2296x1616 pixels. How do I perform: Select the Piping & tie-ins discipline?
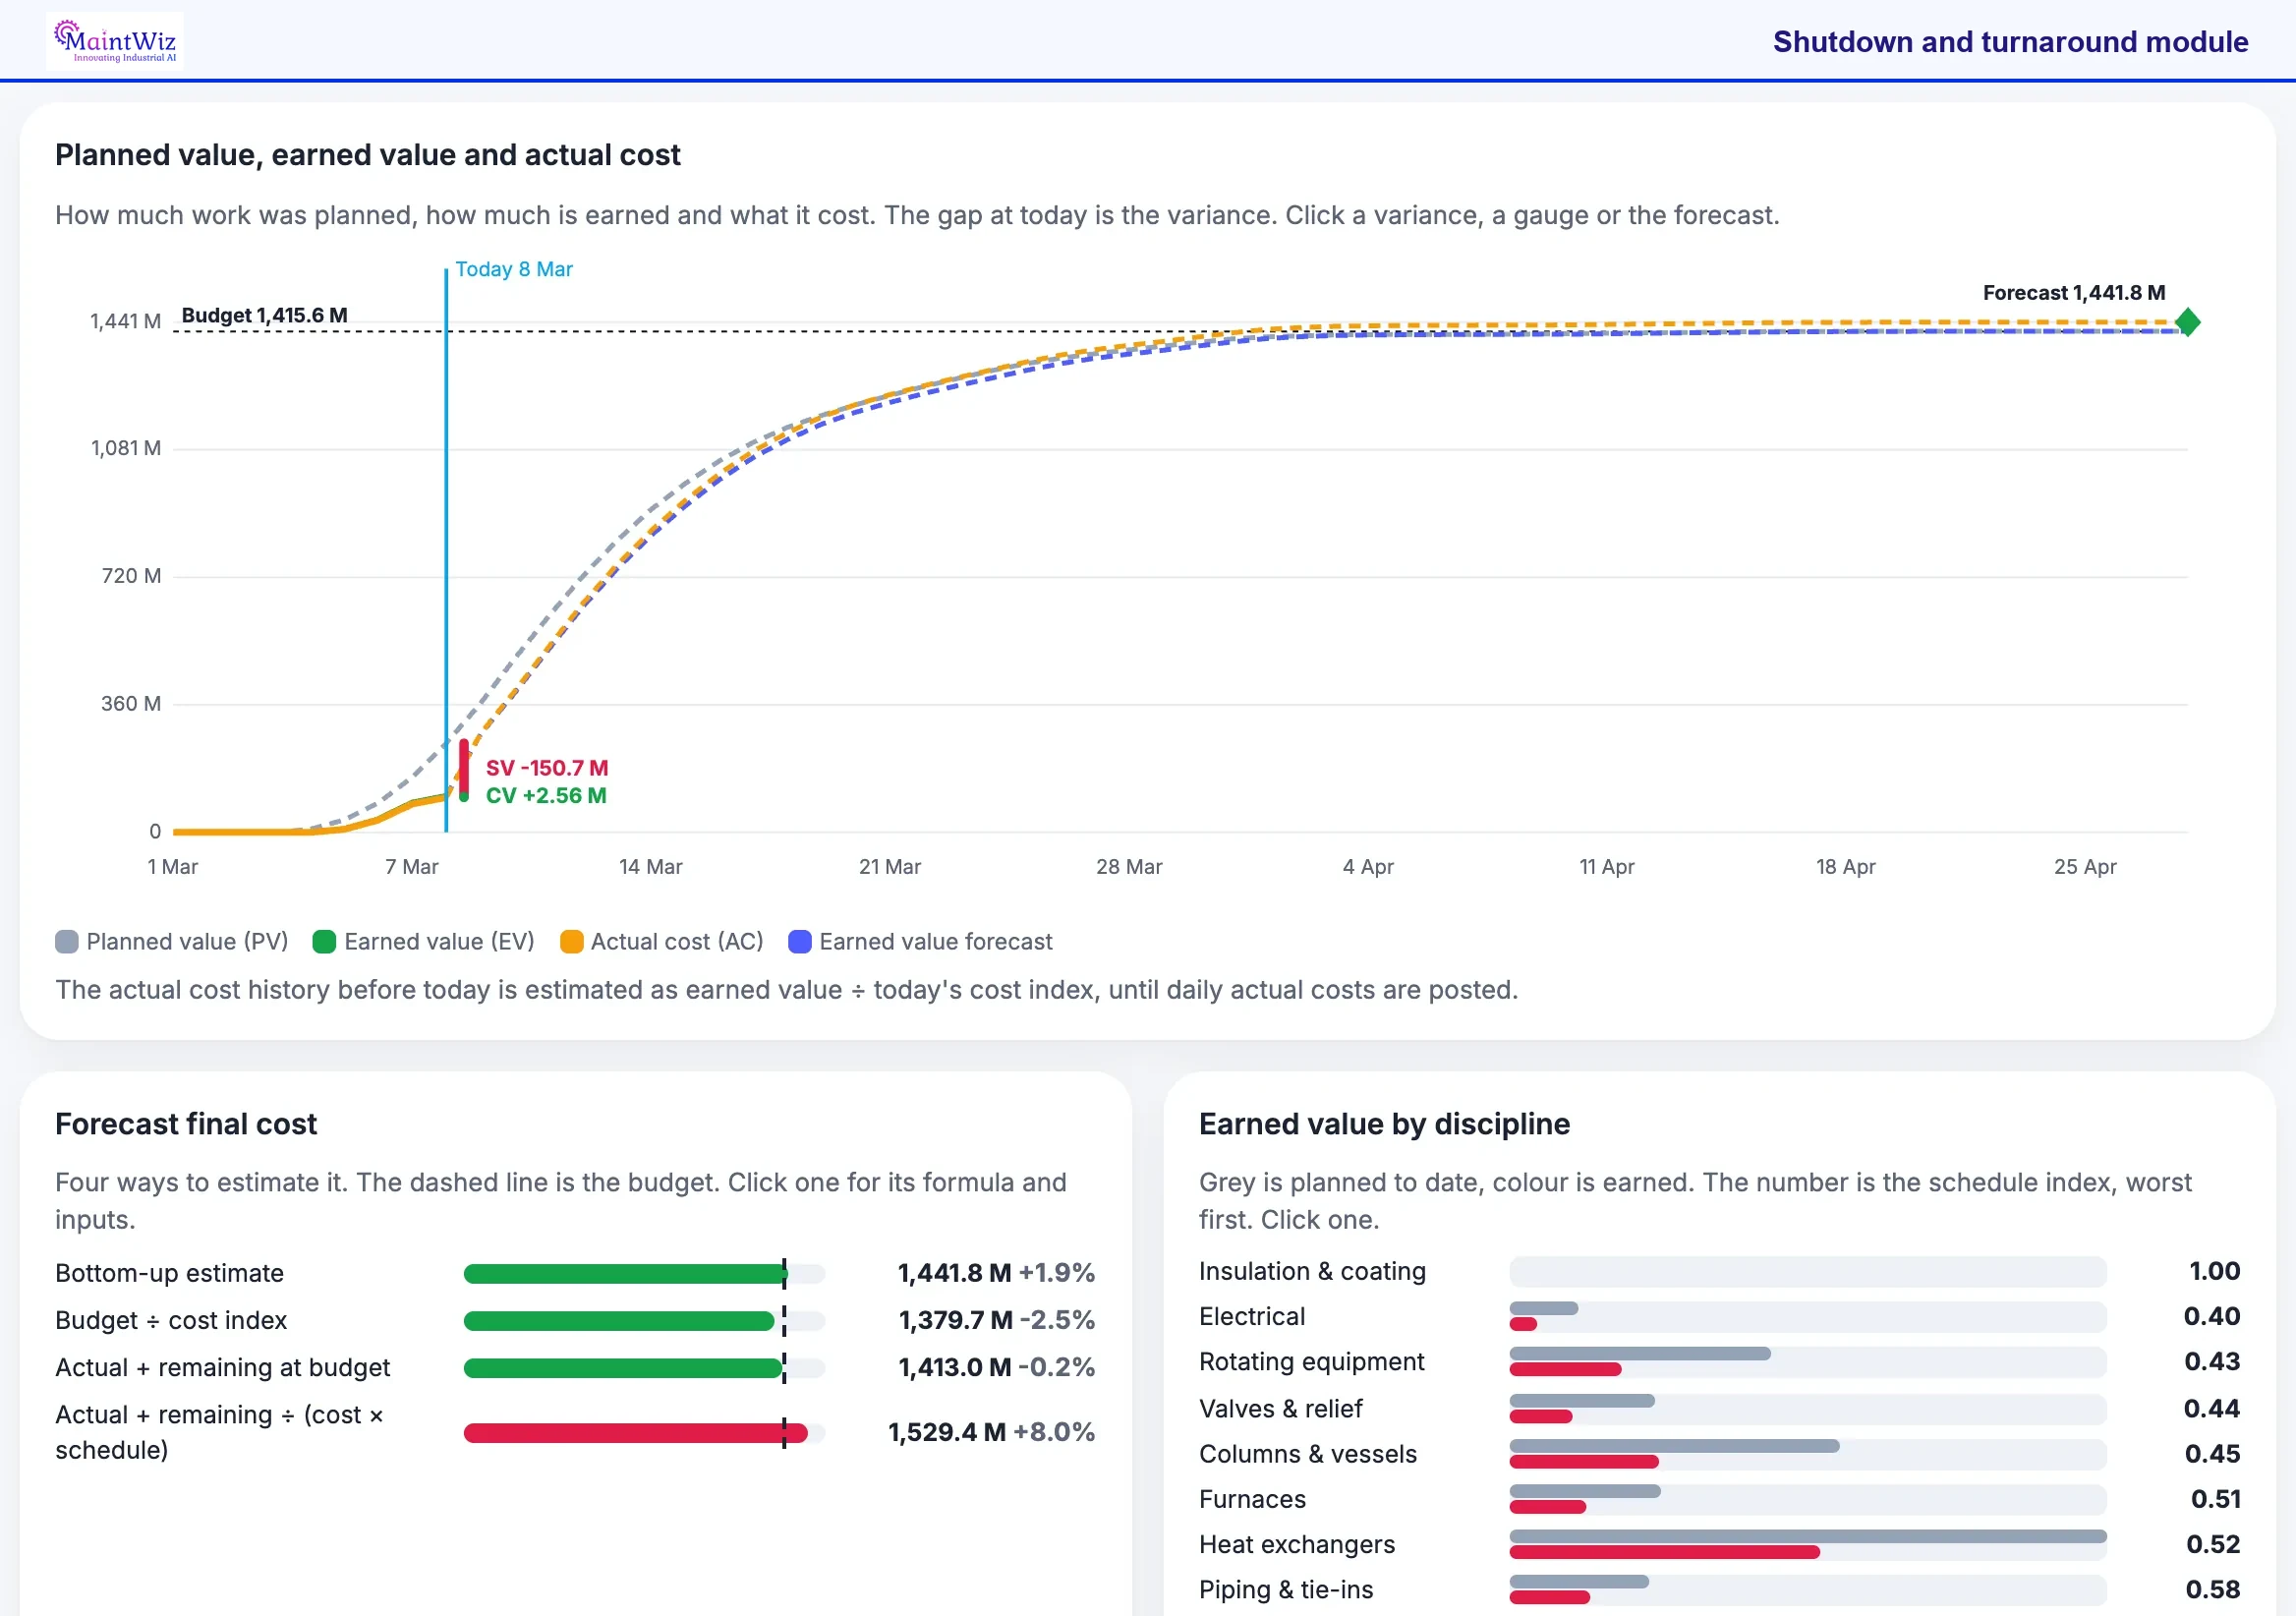click(x=1720, y=1590)
